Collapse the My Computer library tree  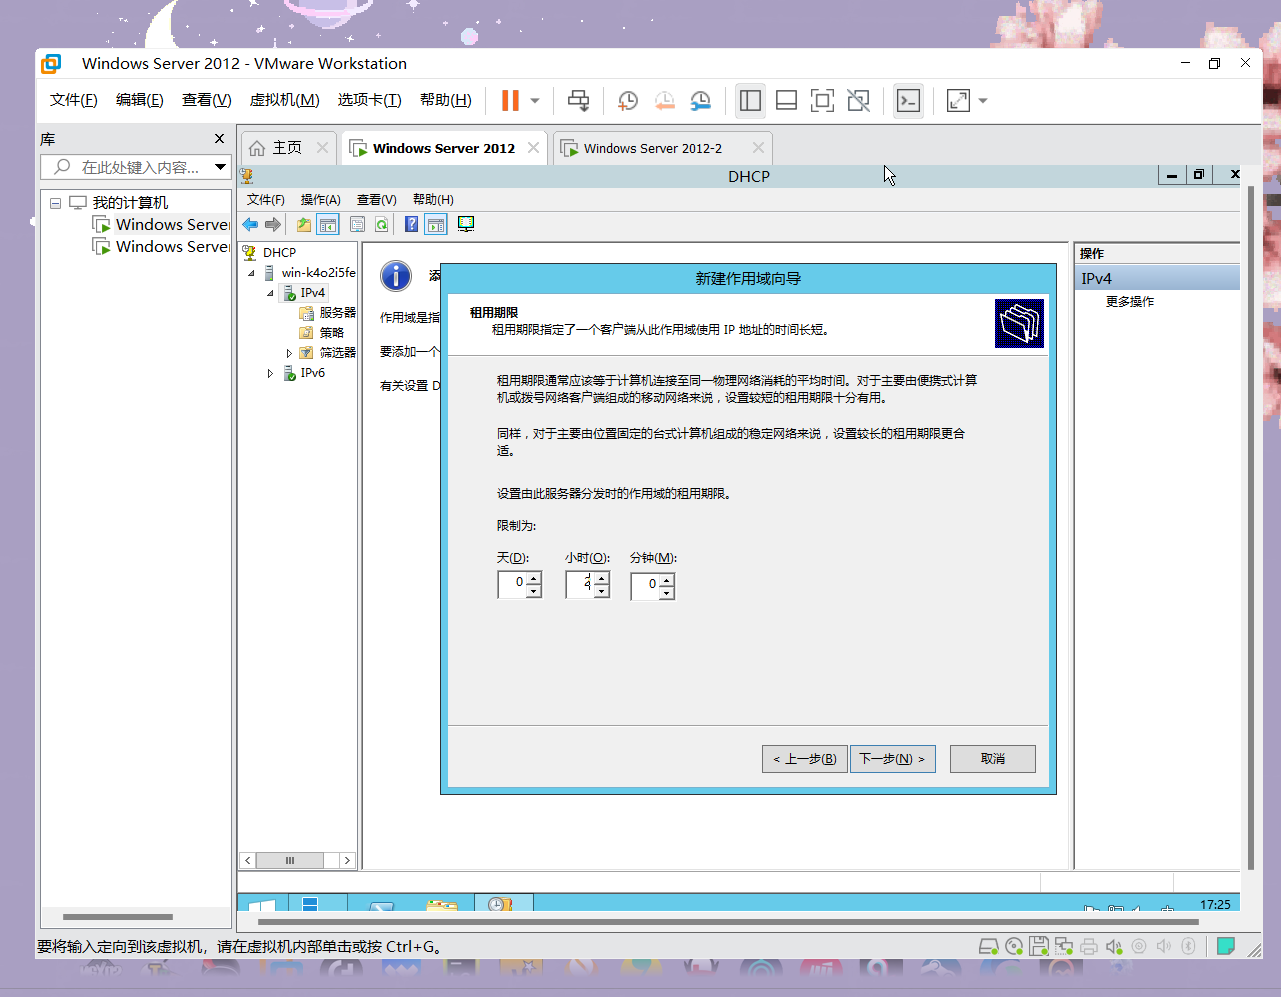pyautogui.click(x=56, y=203)
